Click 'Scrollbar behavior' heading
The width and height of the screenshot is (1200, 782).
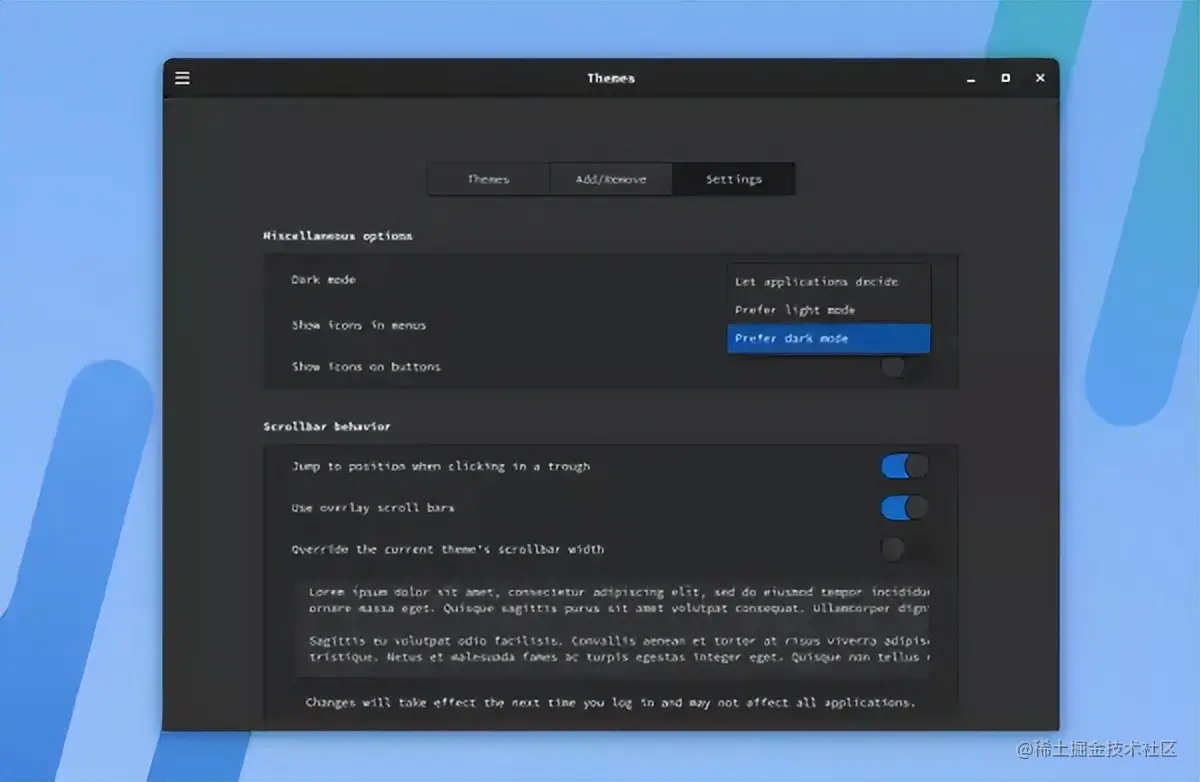pyautogui.click(x=327, y=426)
